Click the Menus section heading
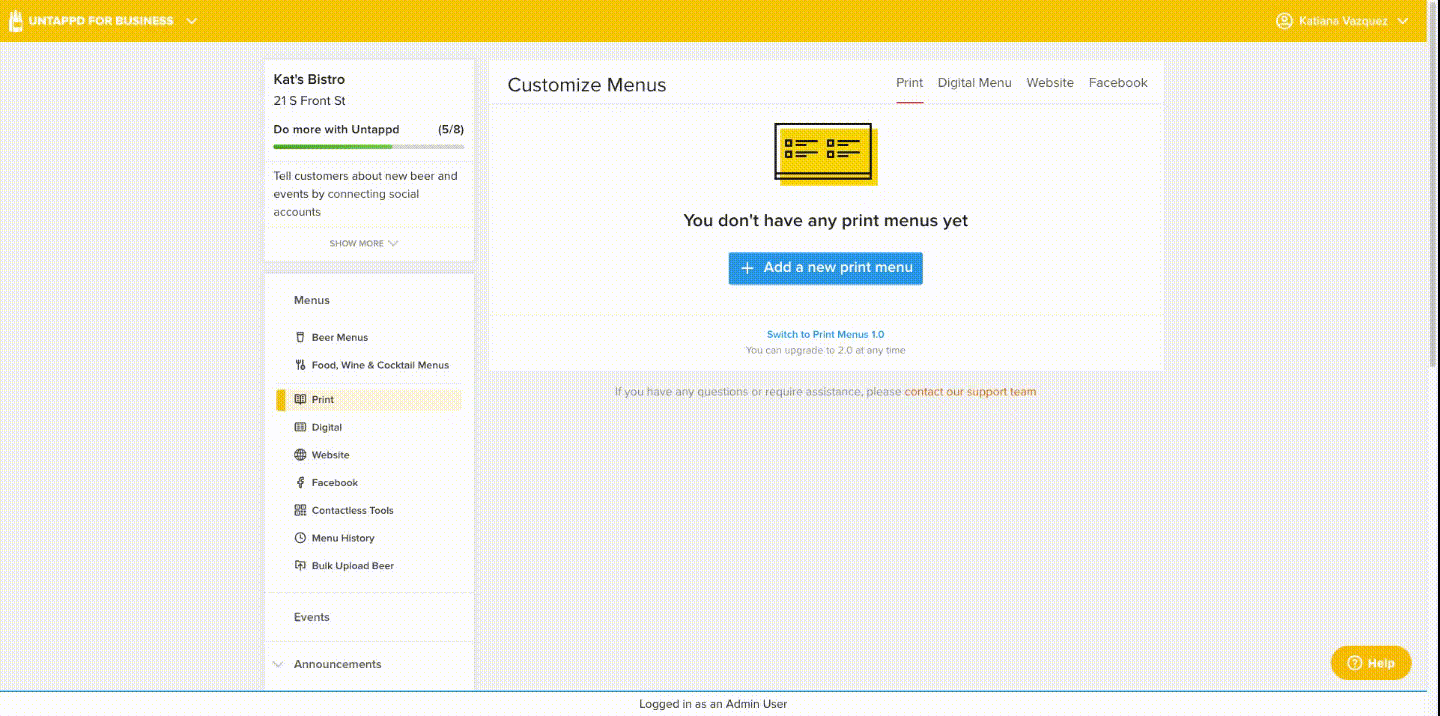Screen dimensions: 1440x716 (311, 300)
